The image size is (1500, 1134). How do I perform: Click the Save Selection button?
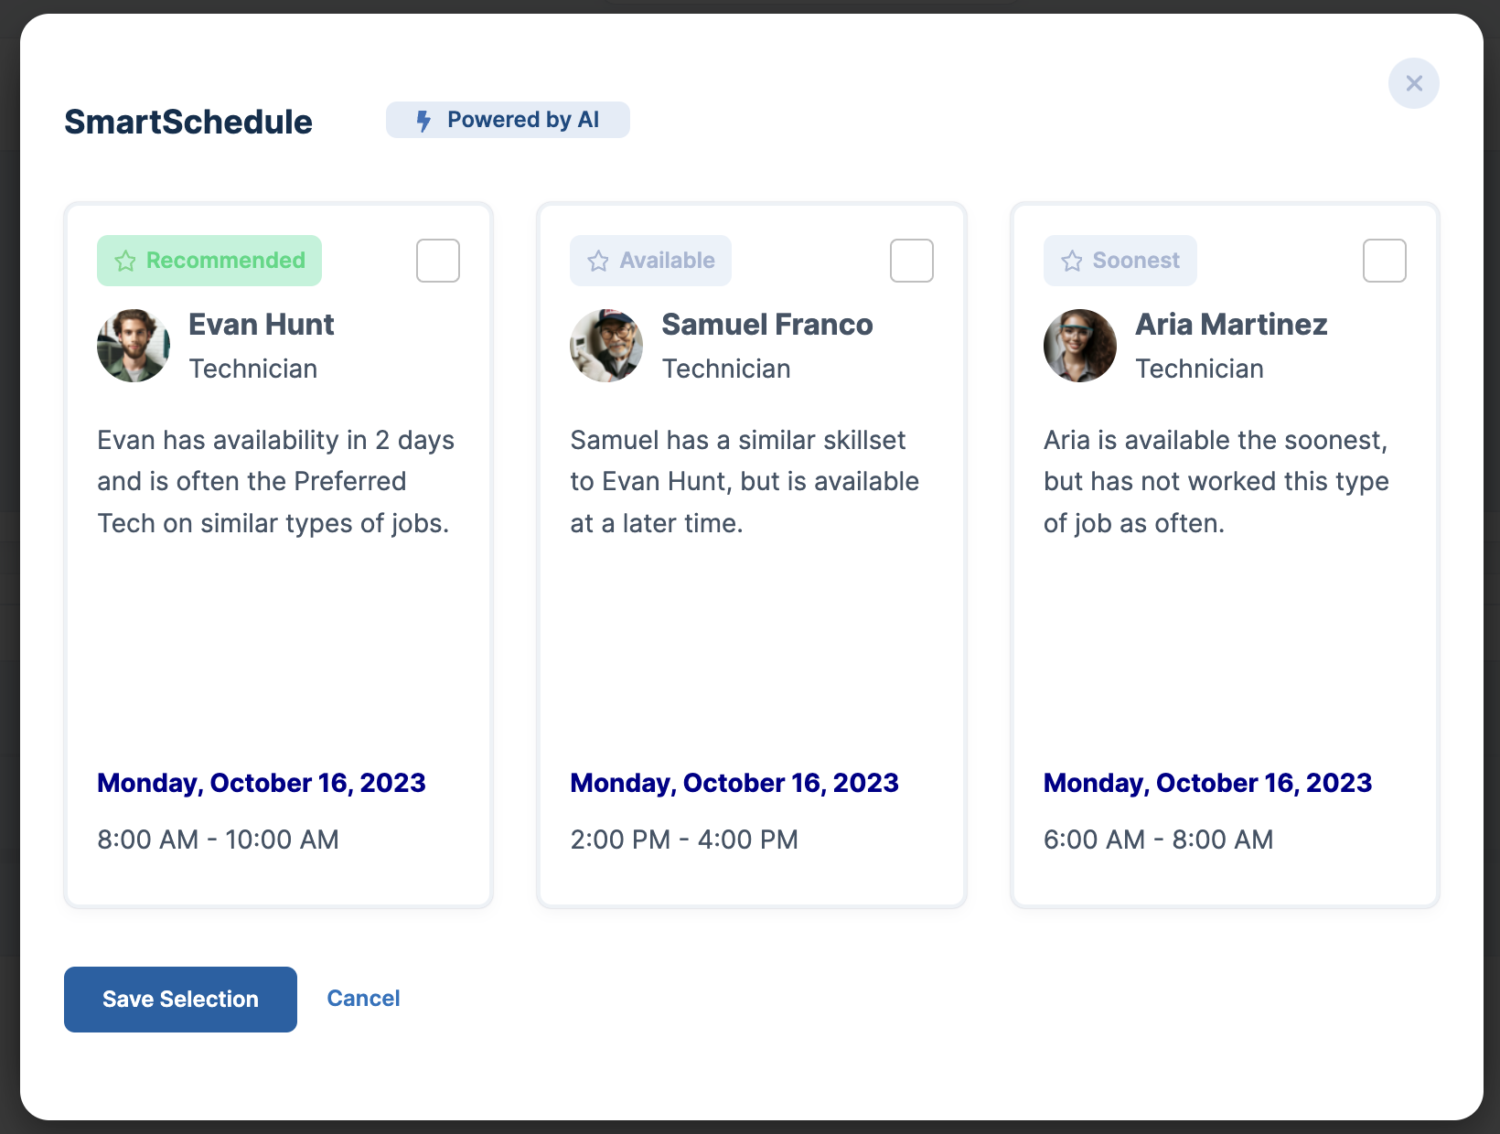point(180,999)
